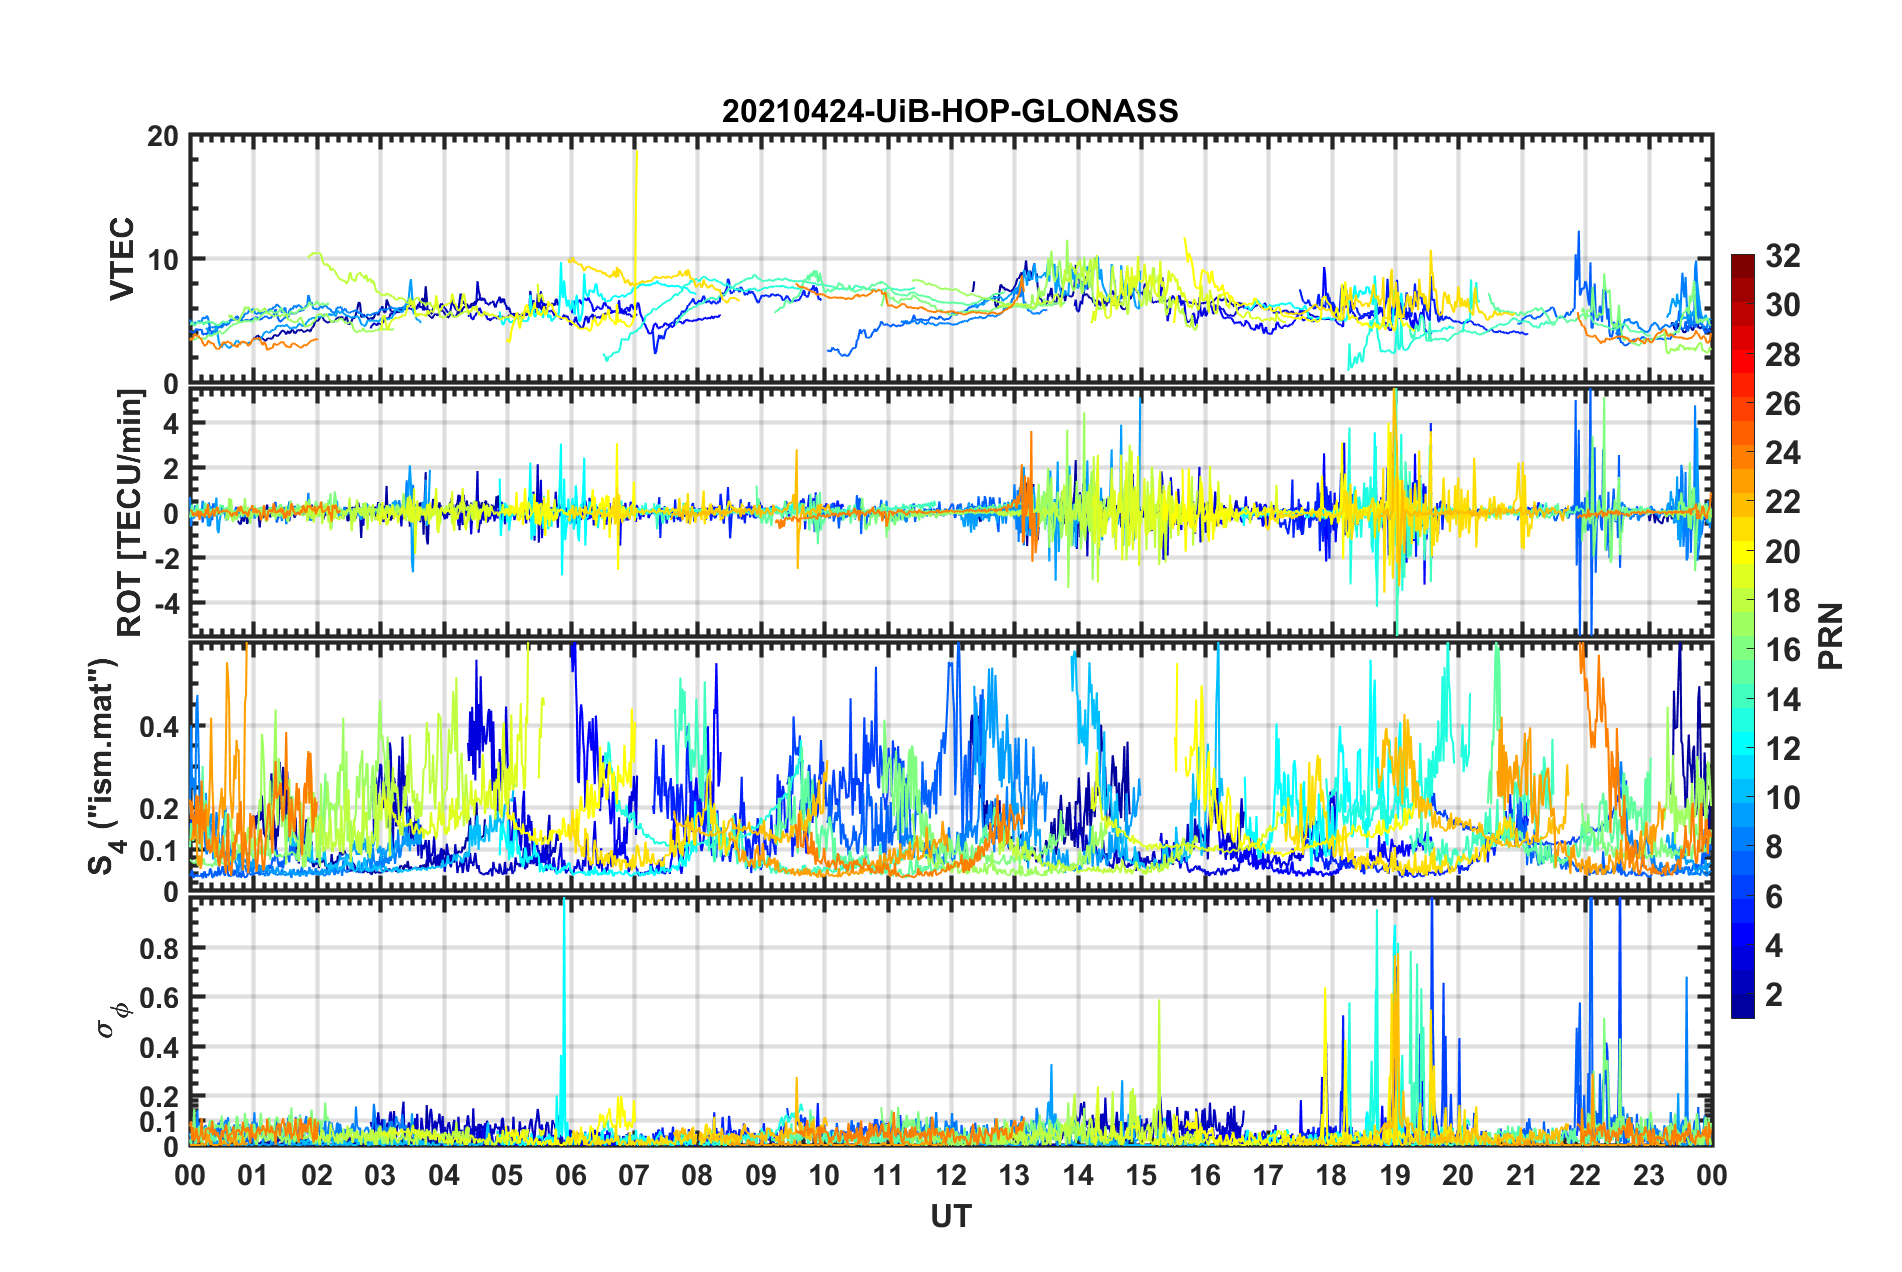Select the UT axis tick labeled 14
1902x1272 pixels.
point(1078,1175)
